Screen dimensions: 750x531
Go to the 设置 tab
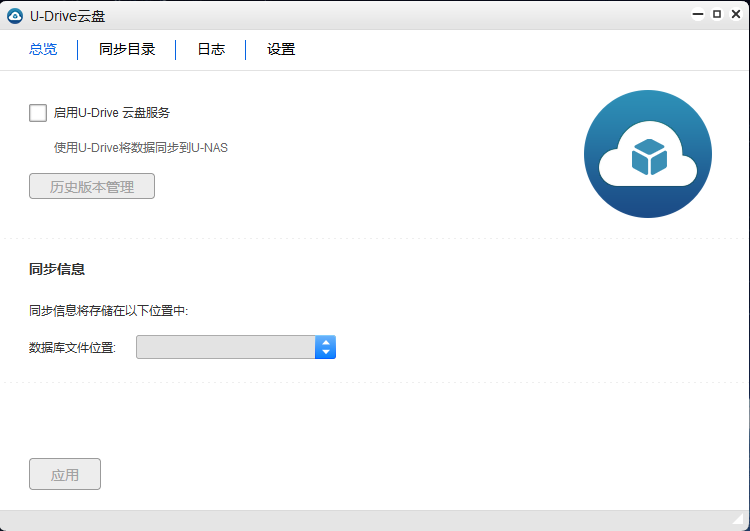(x=281, y=49)
